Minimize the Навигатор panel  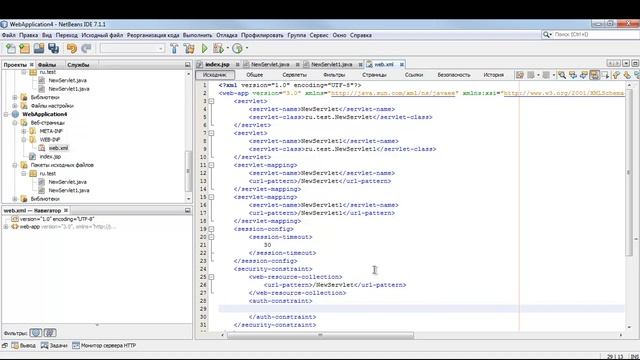(x=188, y=211)
